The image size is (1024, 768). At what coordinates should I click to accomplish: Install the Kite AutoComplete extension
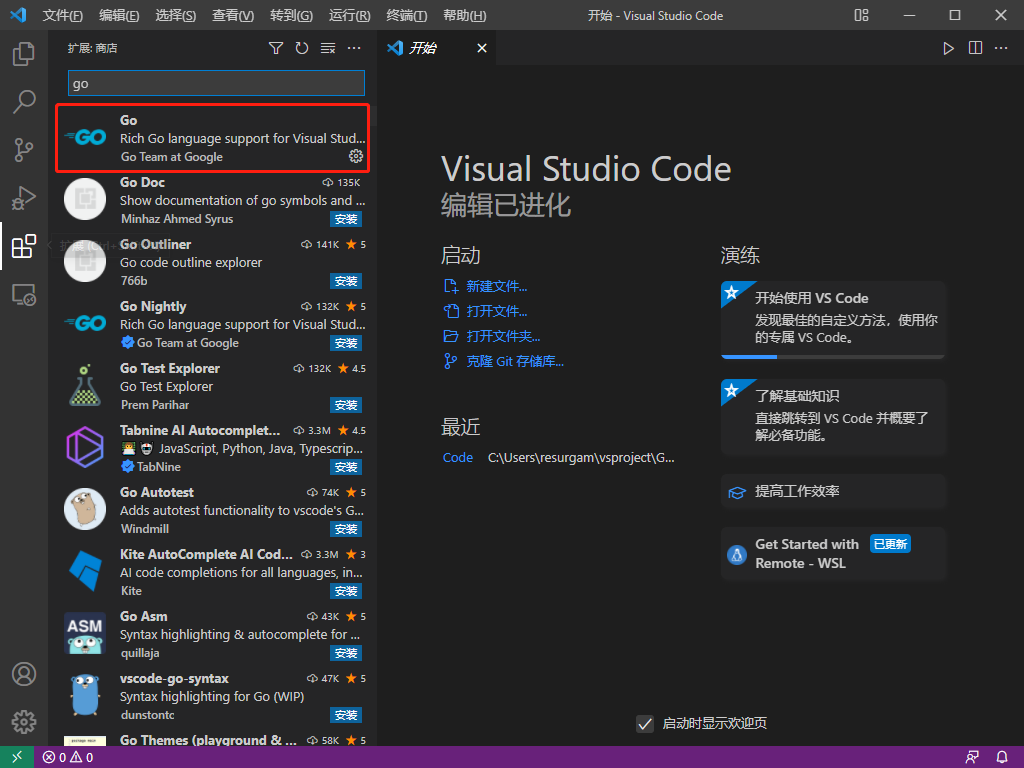click(x=346, y=592)
